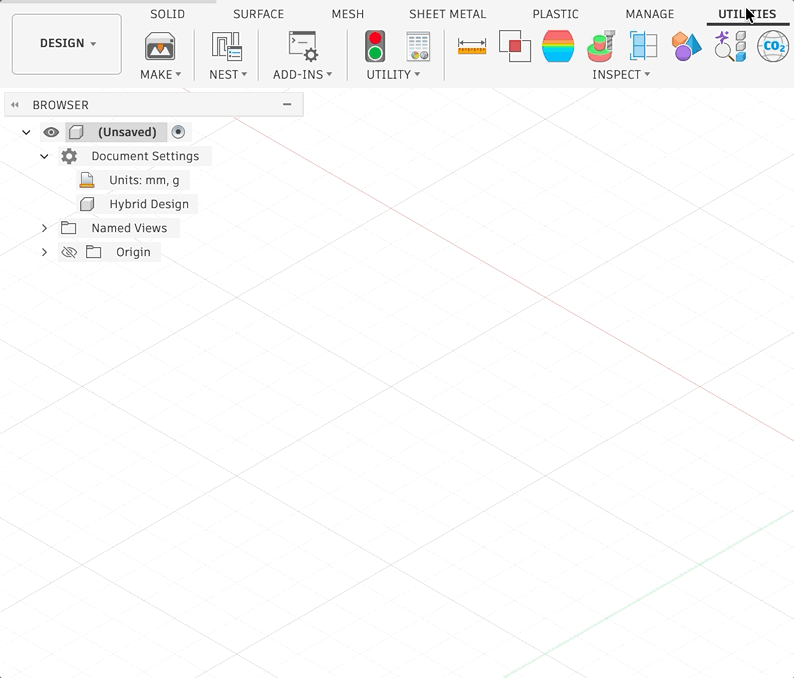This screenshot has width=794, height=678.
Task: Open the MAKE dropdown menu
Action: pyautogui.click(x=161, y=74)
